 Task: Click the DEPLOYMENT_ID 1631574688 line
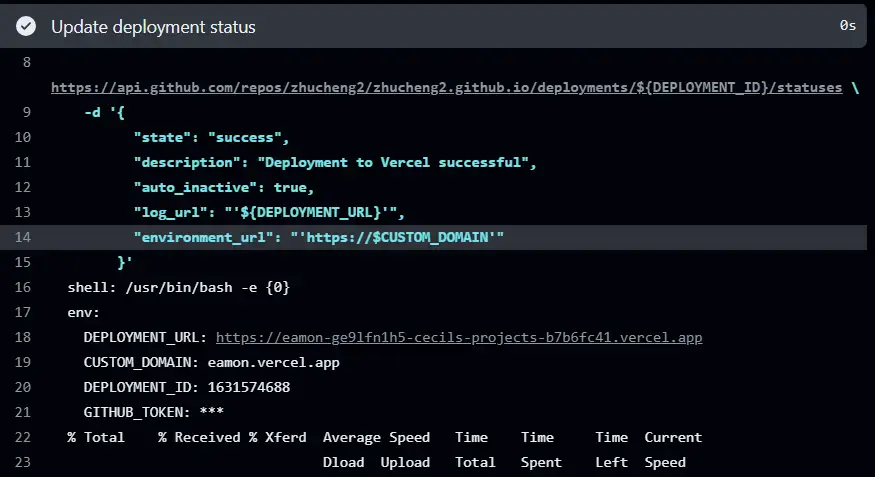coord(186,387)
